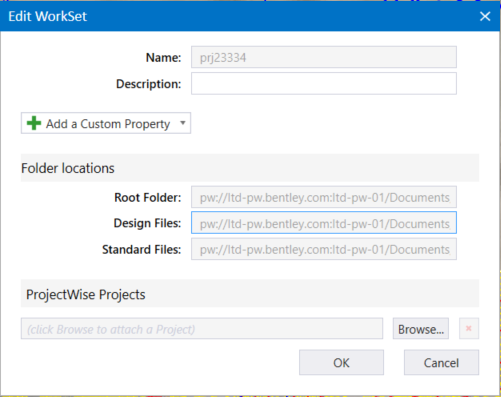Click the Standard Files label
This screenshot has width=501, height=397.
click(141, 249)
